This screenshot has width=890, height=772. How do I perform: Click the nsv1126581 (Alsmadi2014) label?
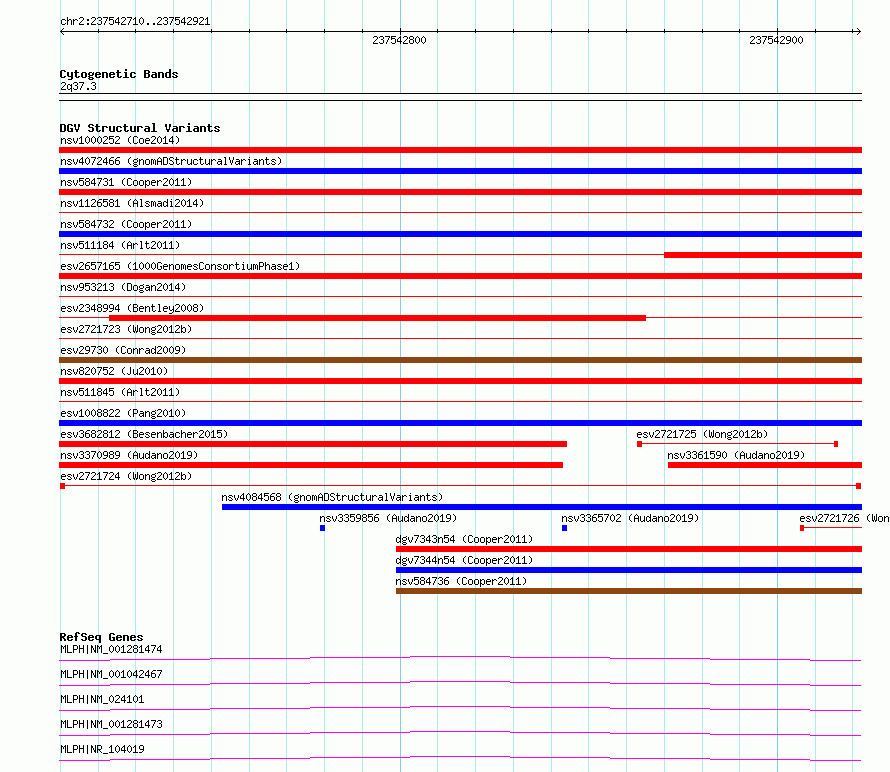132,203
